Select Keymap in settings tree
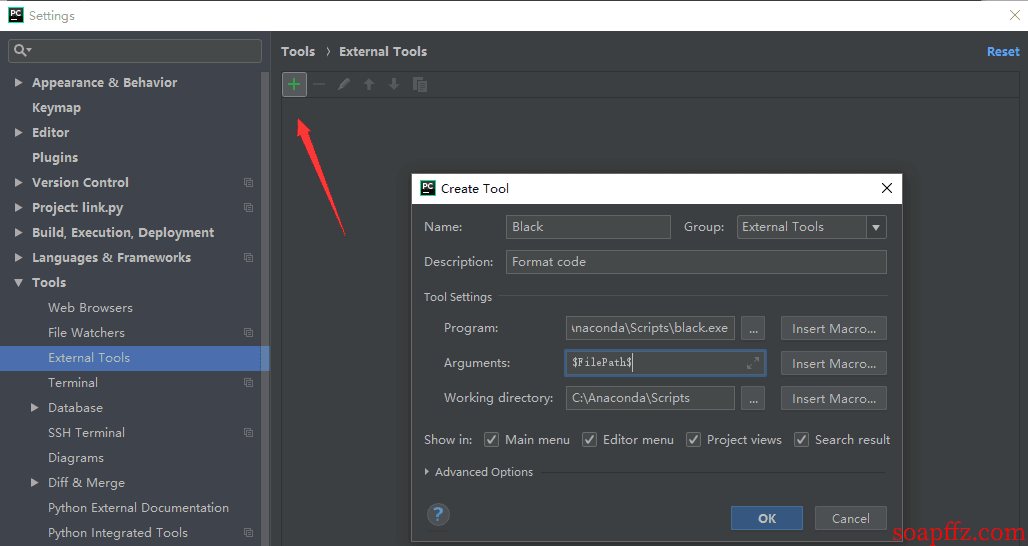 [56, 107]
